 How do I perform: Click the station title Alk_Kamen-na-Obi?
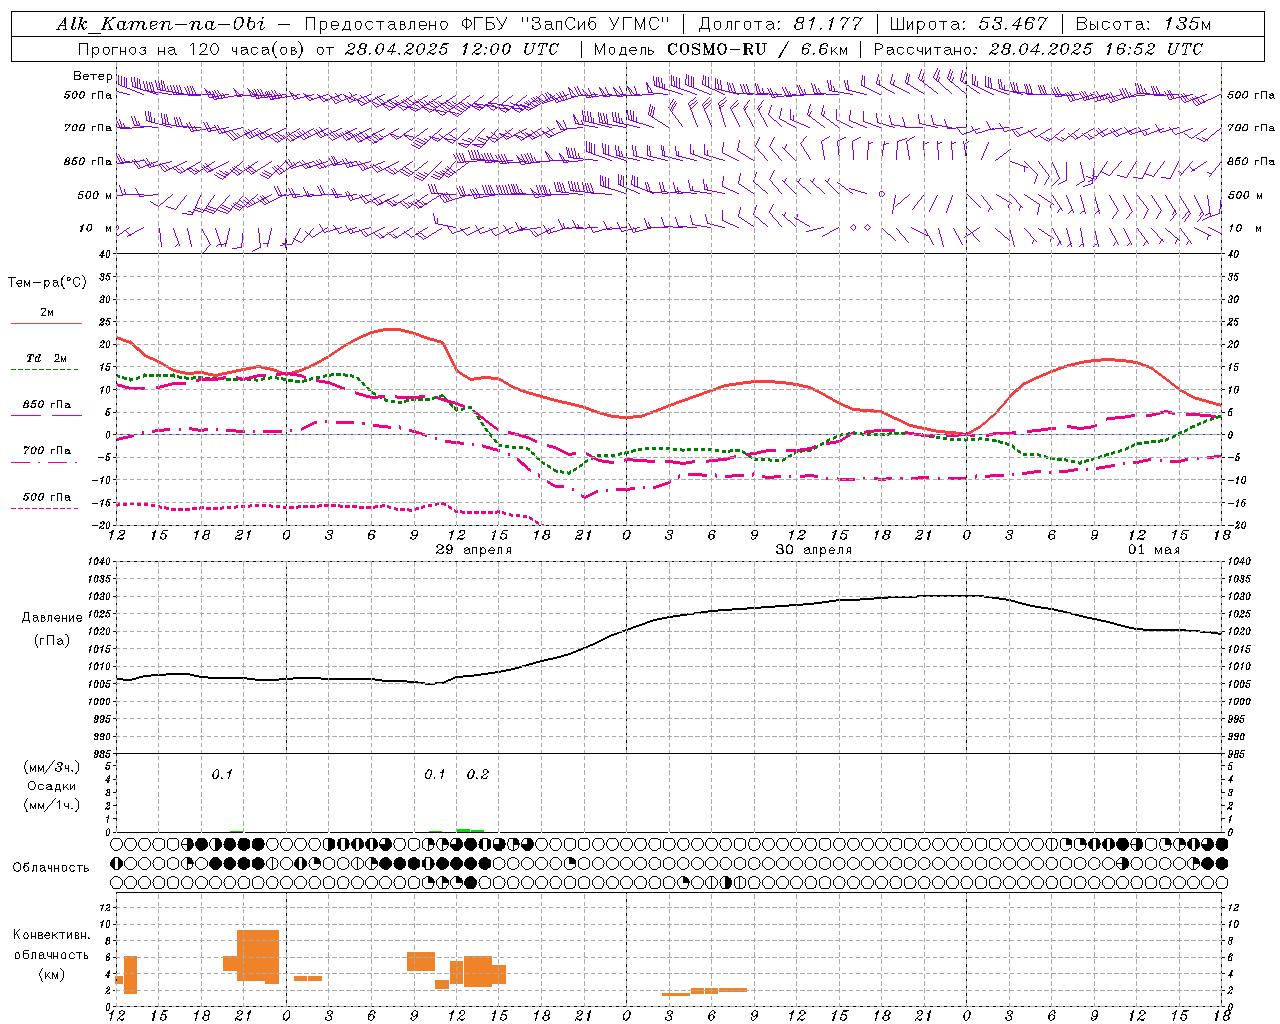pyautogui.click(x=161, y=24)
